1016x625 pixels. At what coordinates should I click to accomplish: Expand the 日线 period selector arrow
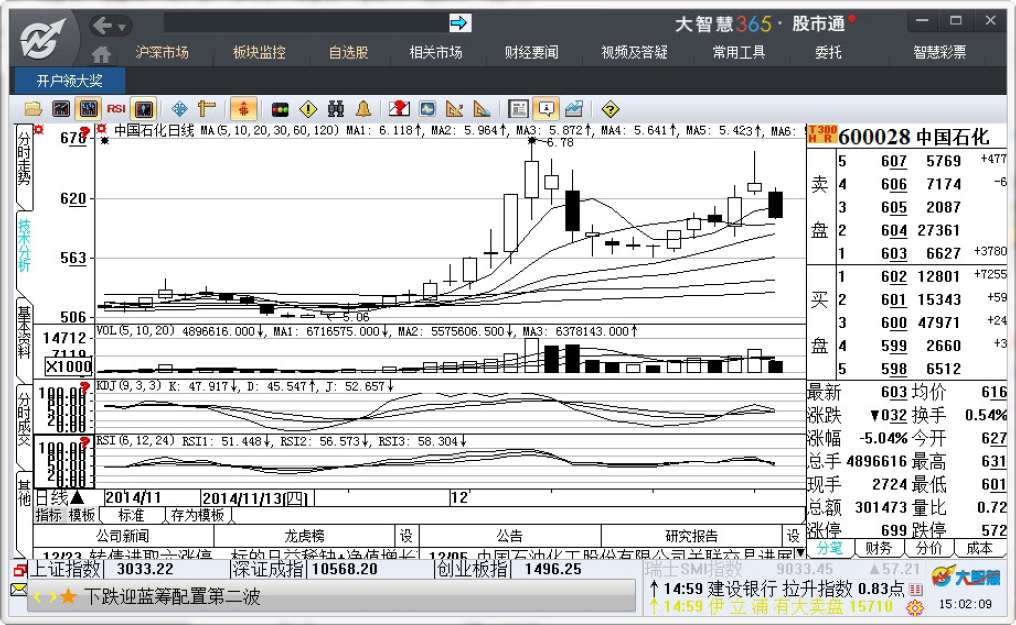pyautogui.click(x=77, y=497)
